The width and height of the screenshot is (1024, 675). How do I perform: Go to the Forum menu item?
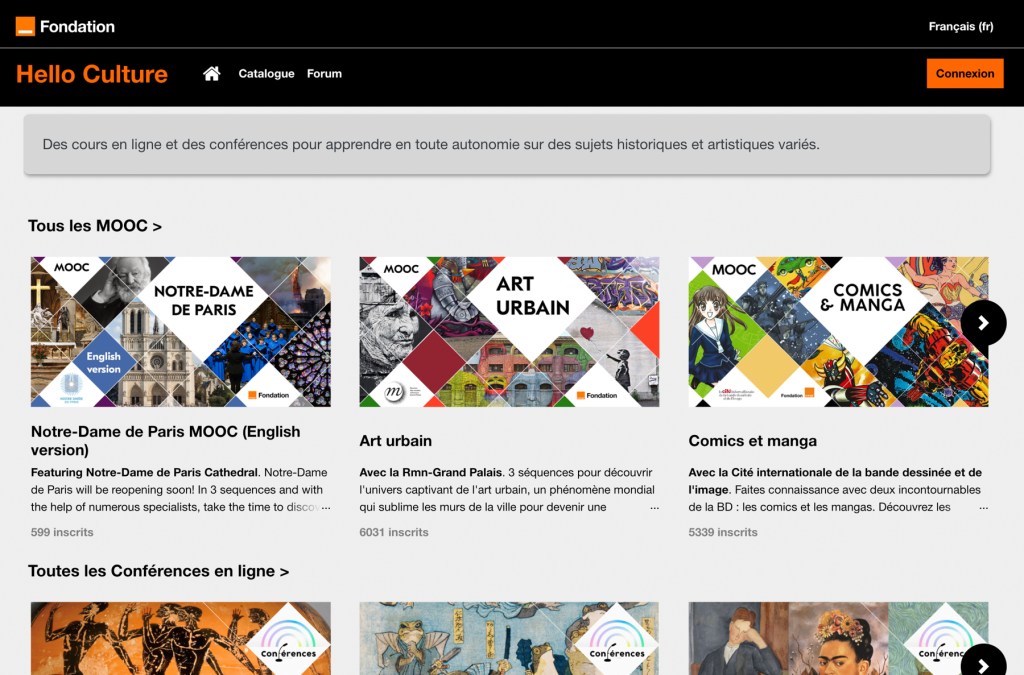click(x=324, y=74)
